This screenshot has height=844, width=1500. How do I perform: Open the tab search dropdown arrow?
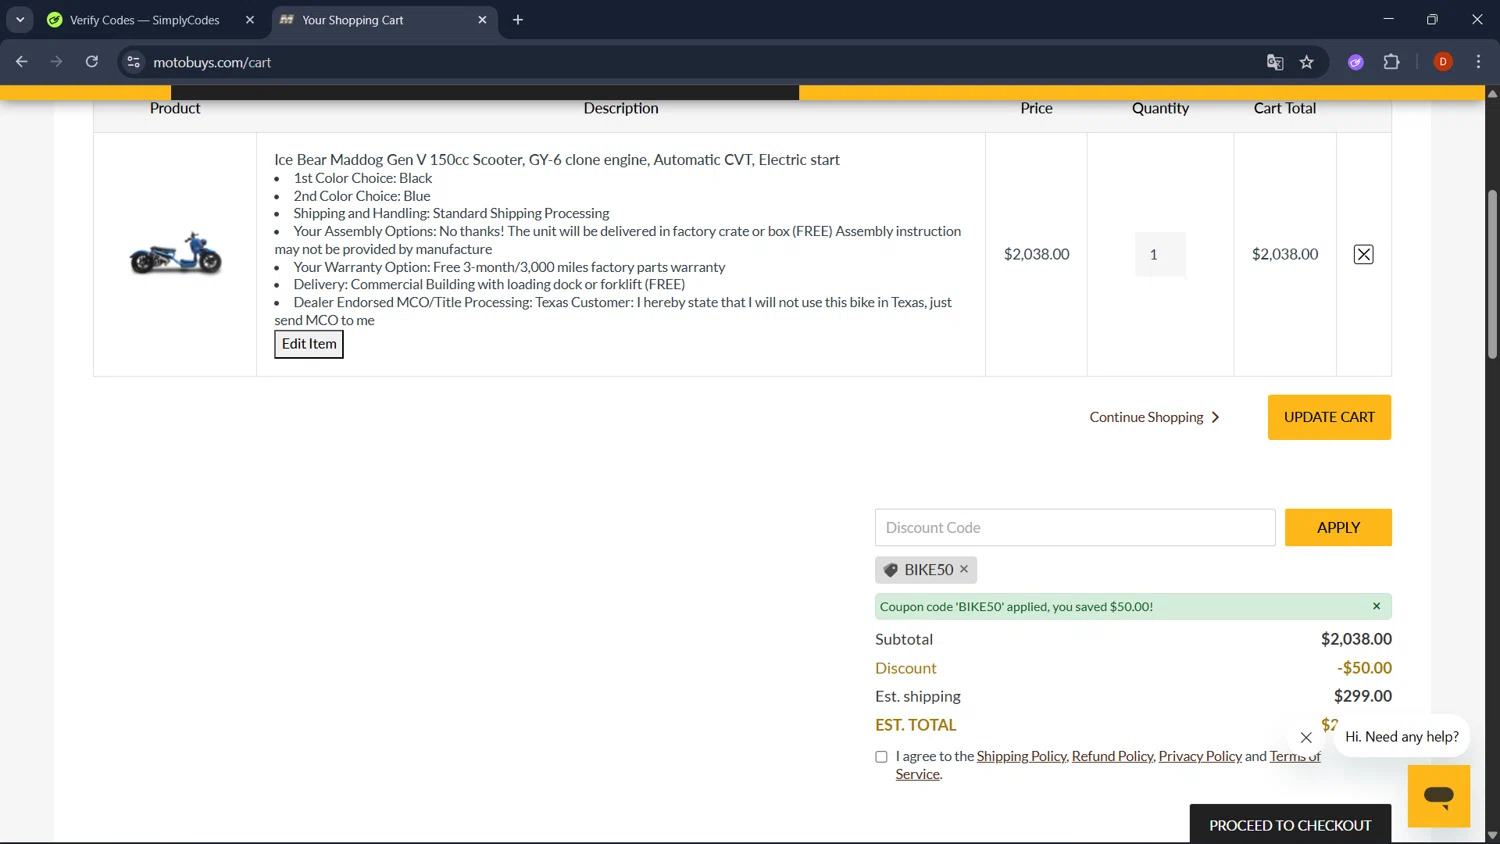(20, 20)
